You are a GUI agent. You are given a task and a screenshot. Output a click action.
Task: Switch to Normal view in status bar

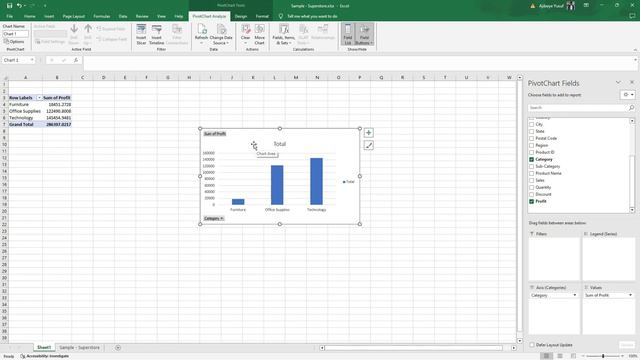click(546, 356)
